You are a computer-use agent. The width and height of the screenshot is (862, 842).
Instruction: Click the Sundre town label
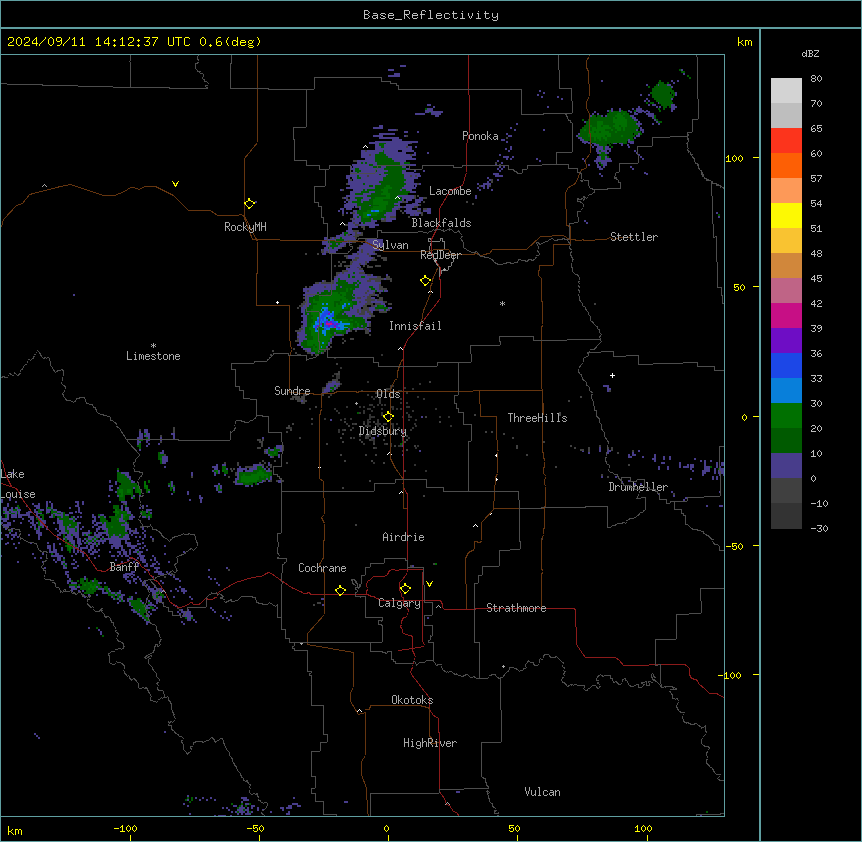pos(292,391)
